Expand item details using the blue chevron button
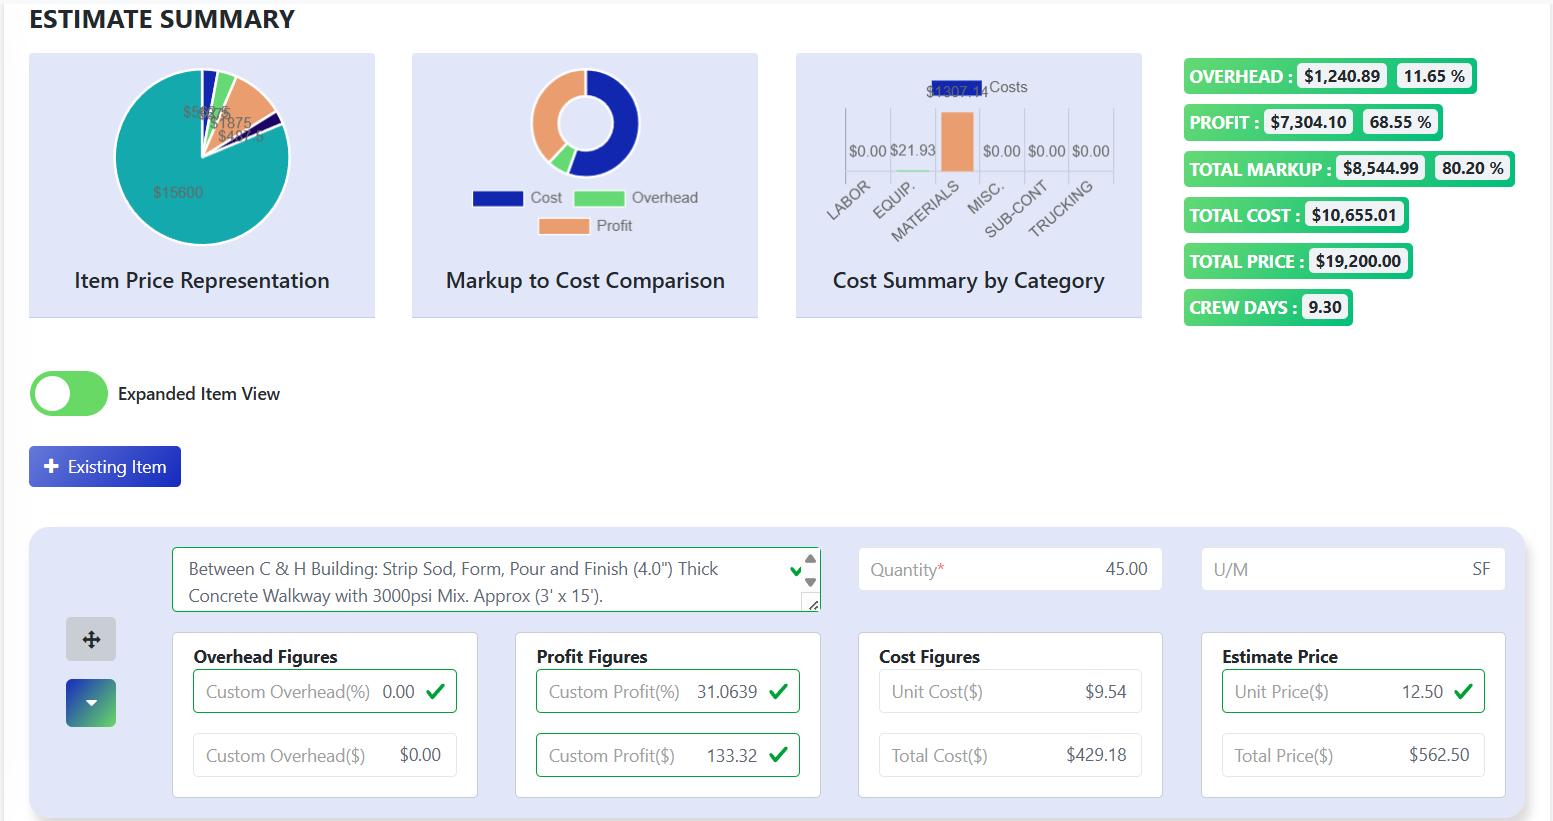1553x821 pixels. tap(91, 702)
